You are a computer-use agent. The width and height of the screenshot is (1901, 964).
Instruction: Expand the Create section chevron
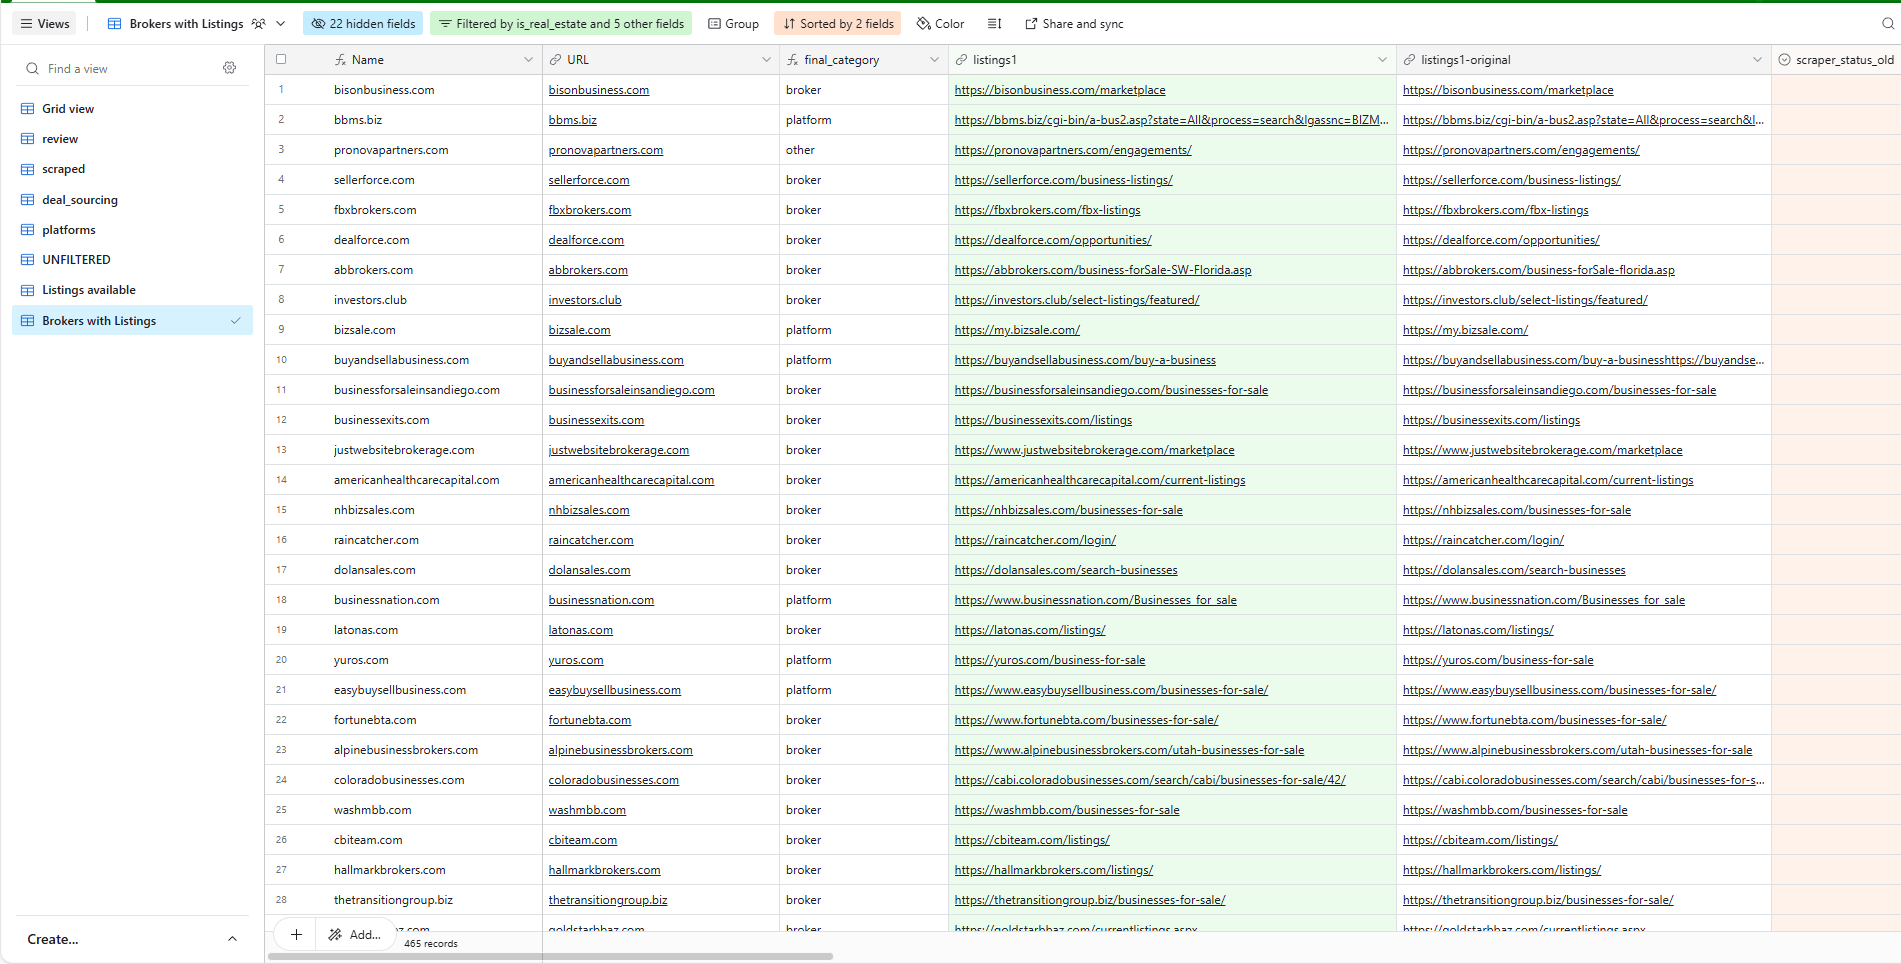pyautogui.click(x=232, y=939)
